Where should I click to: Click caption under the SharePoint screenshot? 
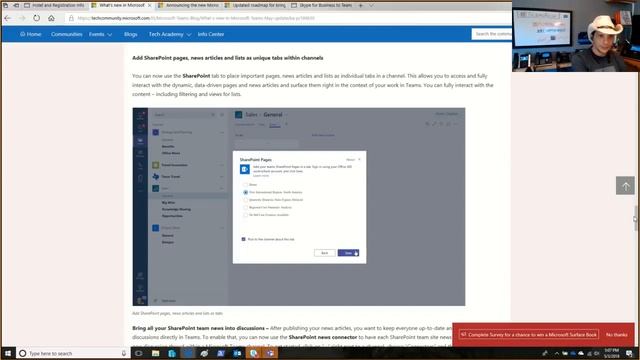(x=178, y=313)
